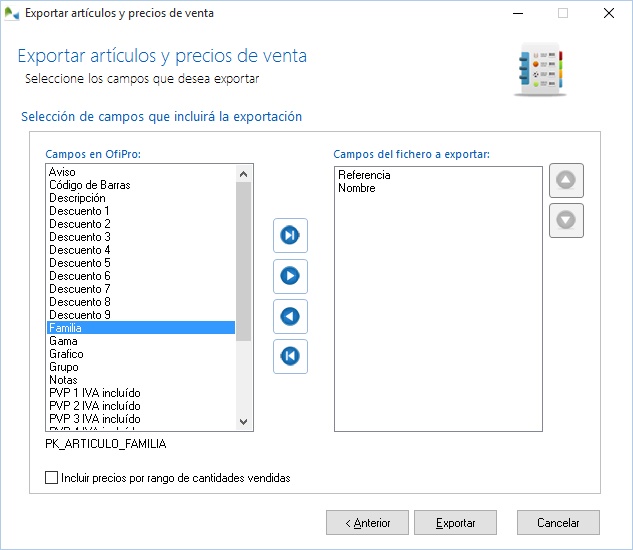Screen dimensions: 633x550
Task: Click the PK_ARTICULO_FAMILIA field identifier text
Action: click(106, 444)
